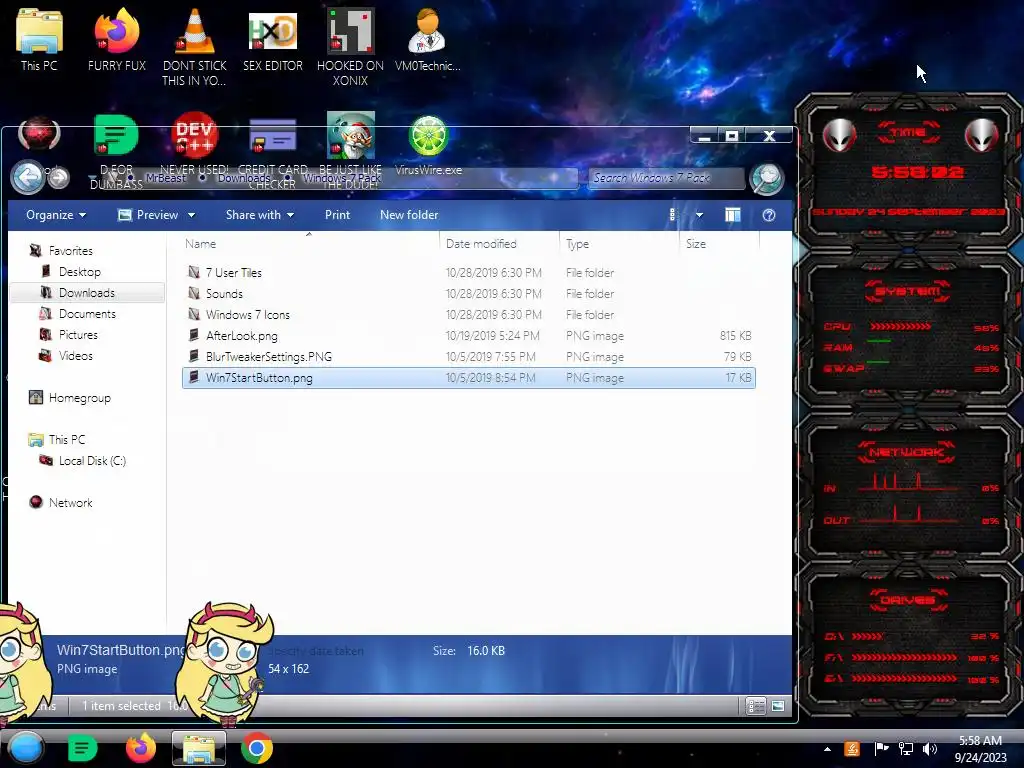Click the Preview toolbar button
This screenshot has height=768, width=1024.
coord(148,215)
